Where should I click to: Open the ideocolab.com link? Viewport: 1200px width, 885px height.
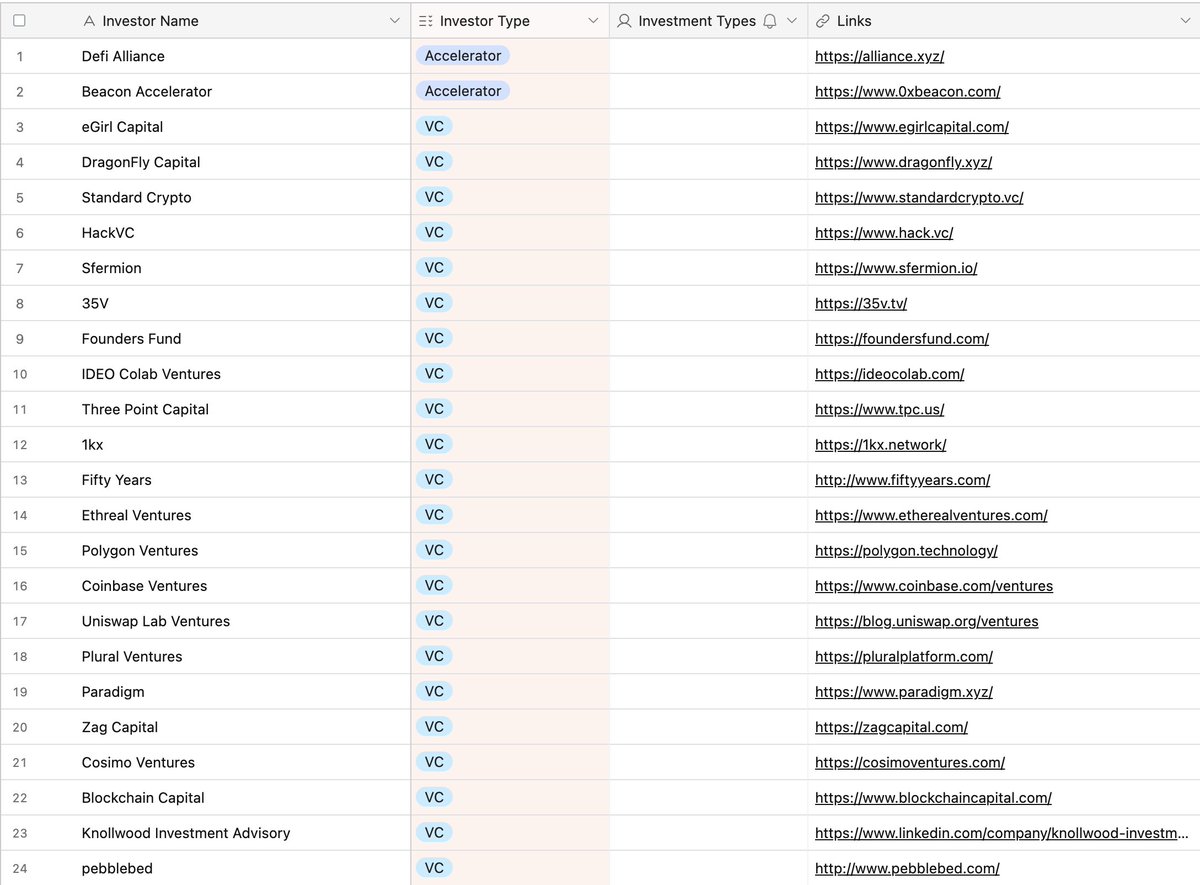point(890,374)
